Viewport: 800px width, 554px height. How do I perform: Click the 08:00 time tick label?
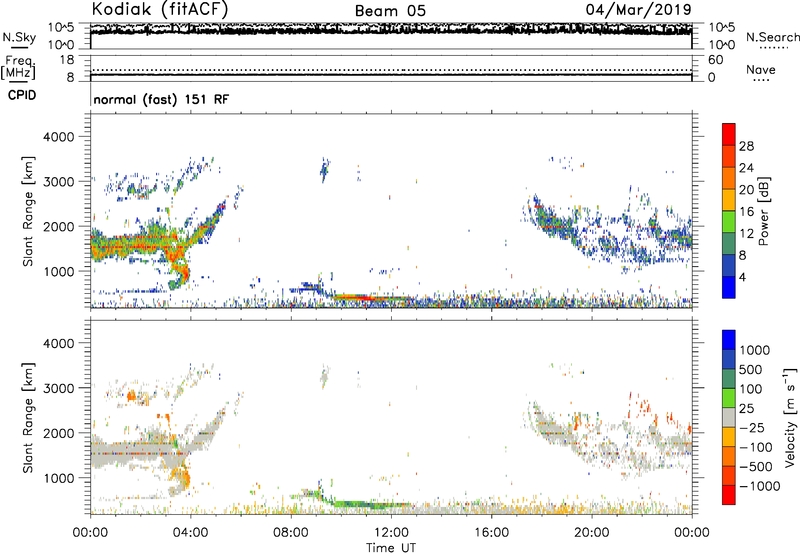click(x=291, y=533)
